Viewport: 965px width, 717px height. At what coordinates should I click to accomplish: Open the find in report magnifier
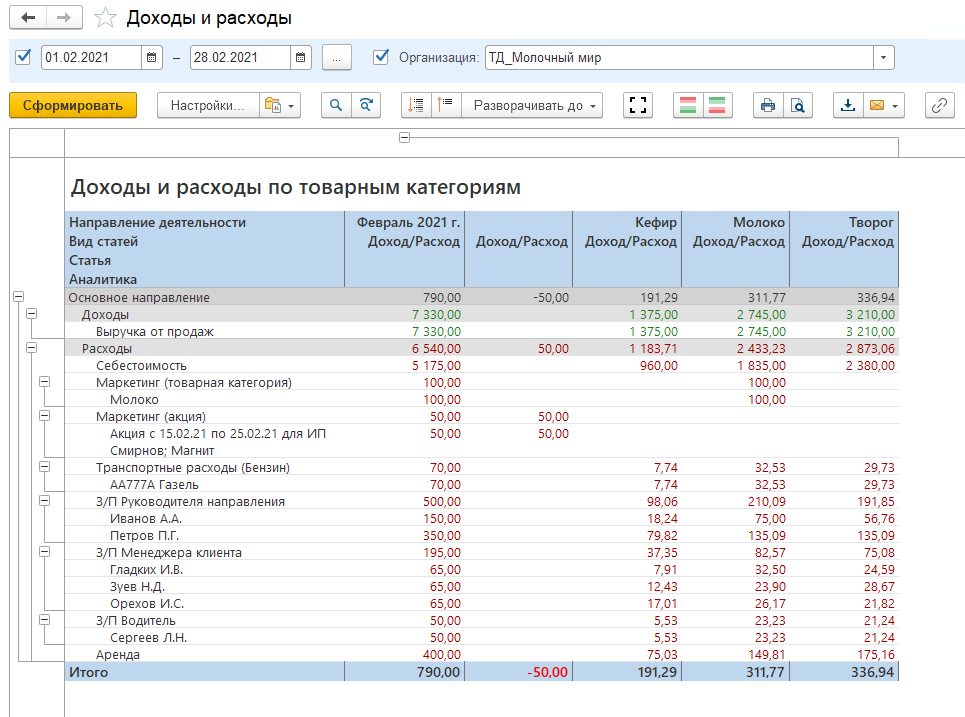tap(337, 105)
